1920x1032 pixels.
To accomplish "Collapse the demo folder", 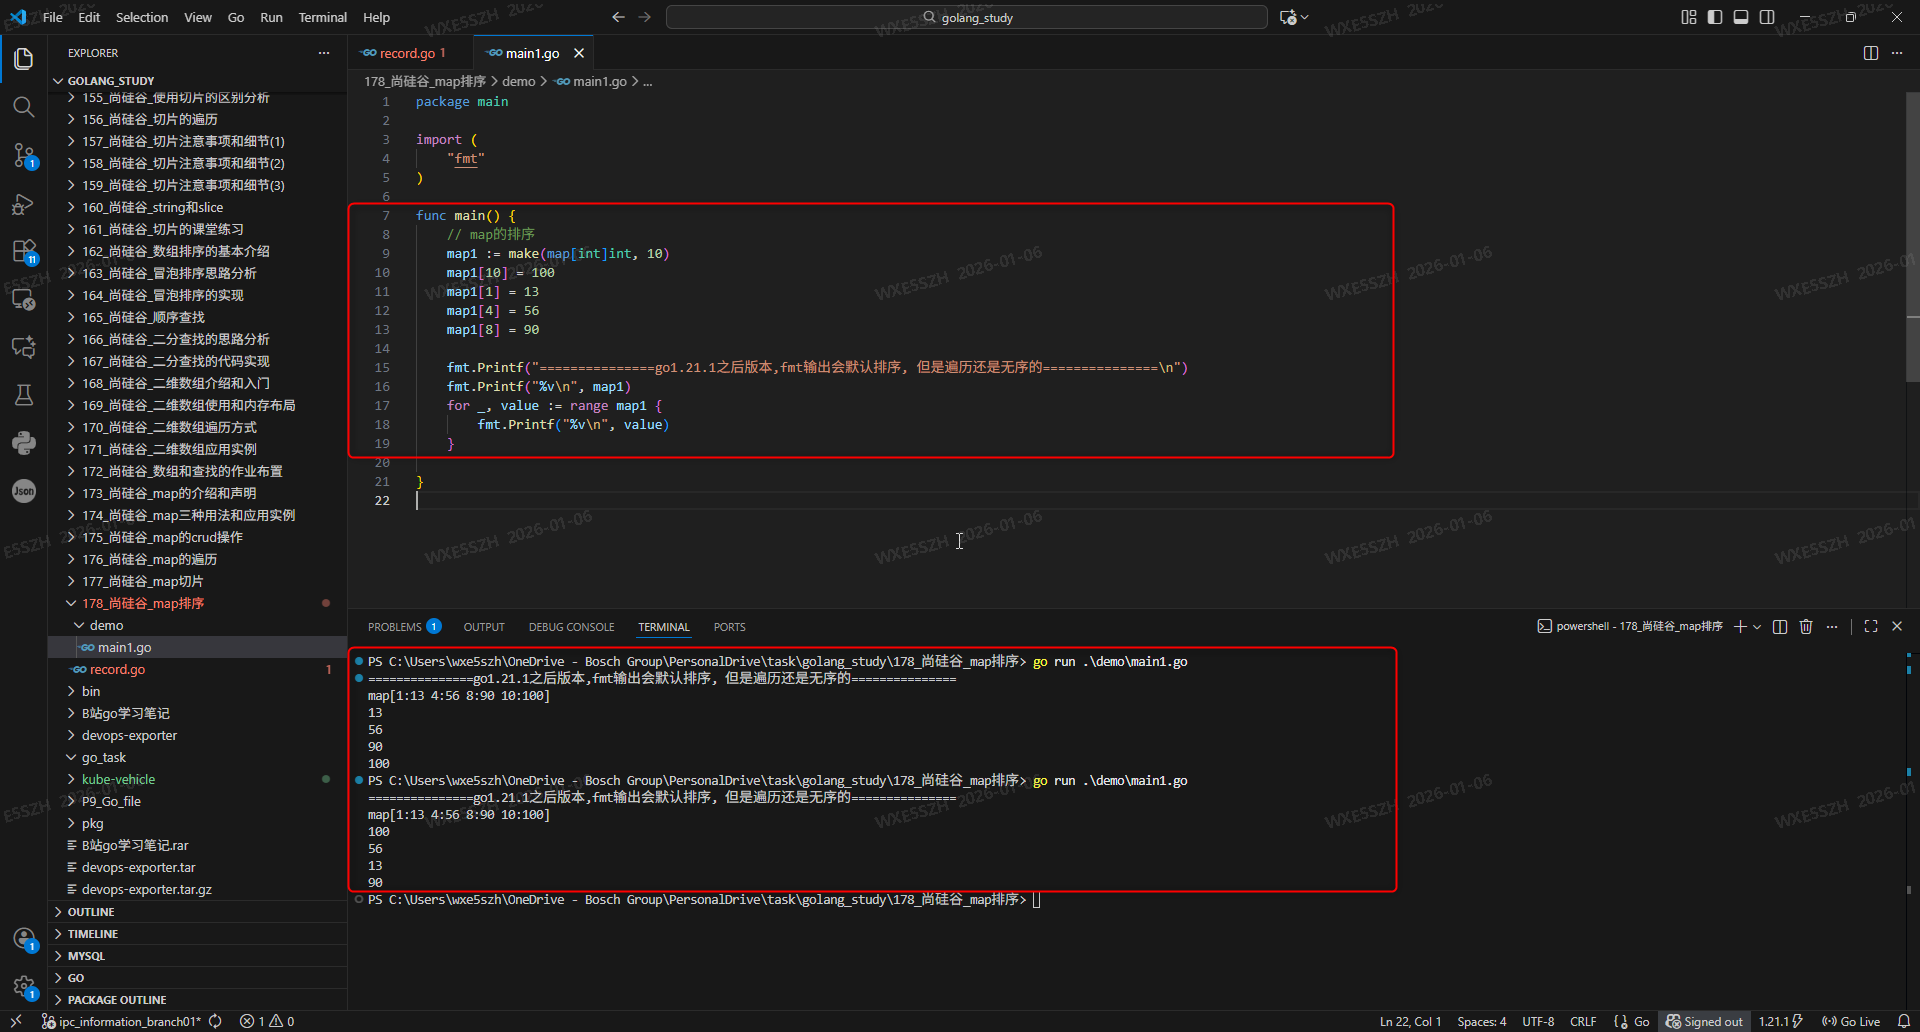I will [198, 625].
